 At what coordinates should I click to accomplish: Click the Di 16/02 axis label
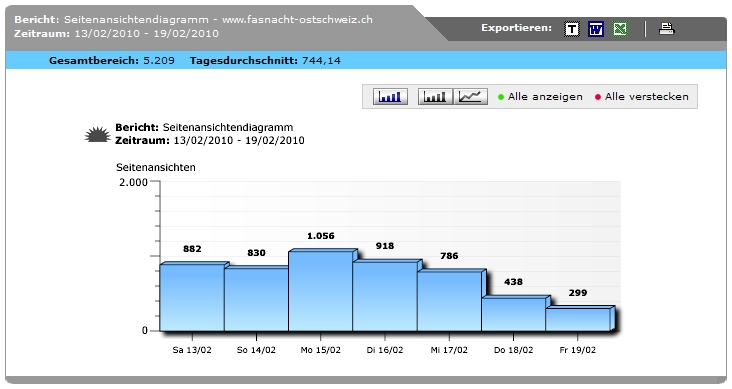coord(385,350)
